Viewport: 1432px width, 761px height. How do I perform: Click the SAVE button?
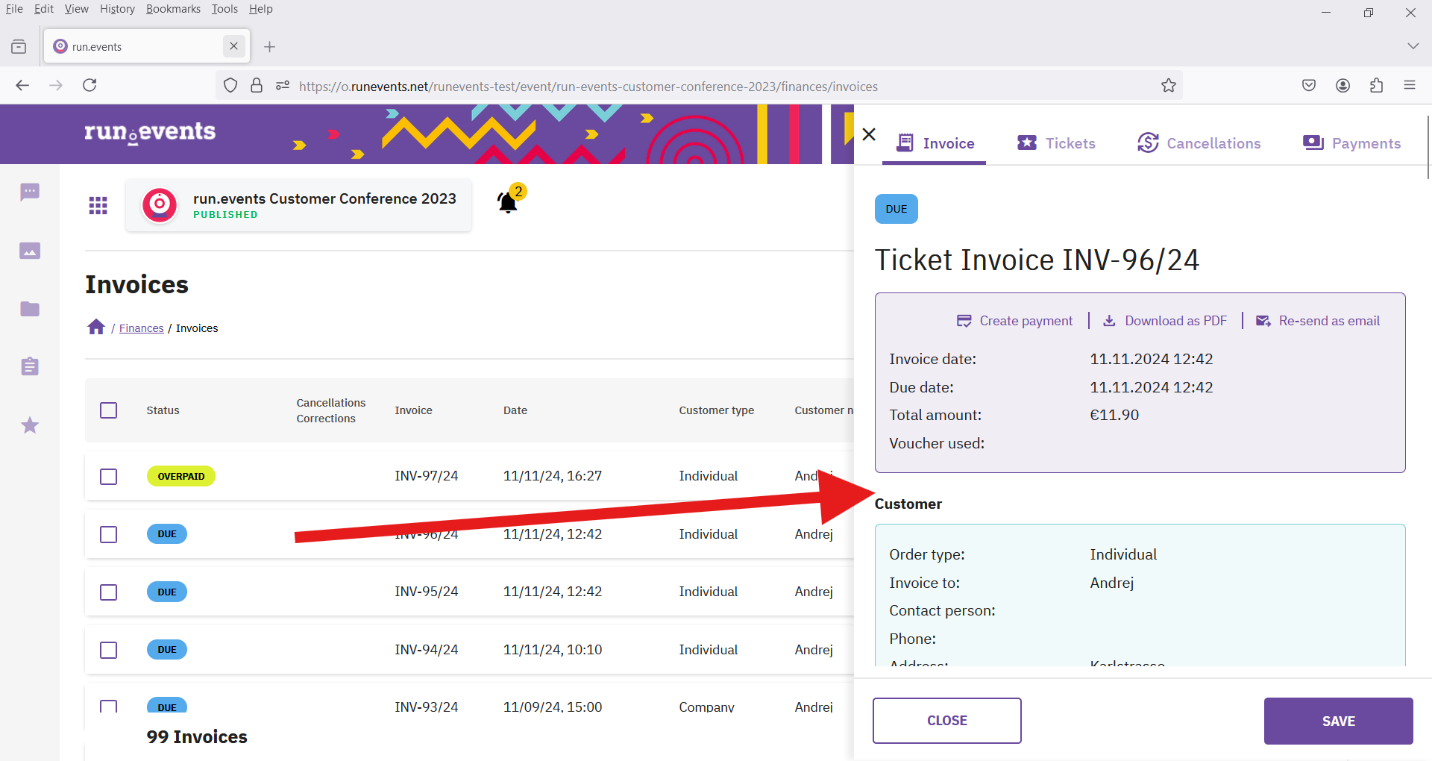(x=1338, y=721)
